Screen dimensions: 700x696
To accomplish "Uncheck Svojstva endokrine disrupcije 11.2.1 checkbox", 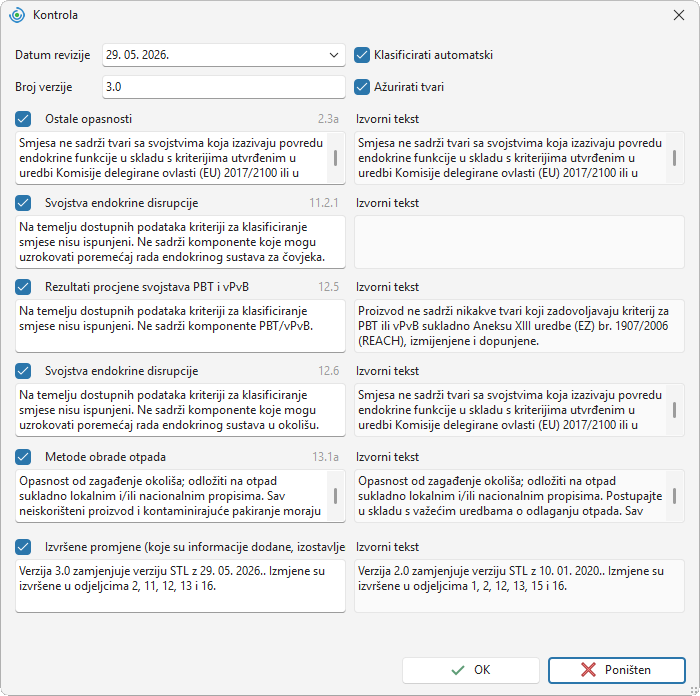I will (23, 203).
